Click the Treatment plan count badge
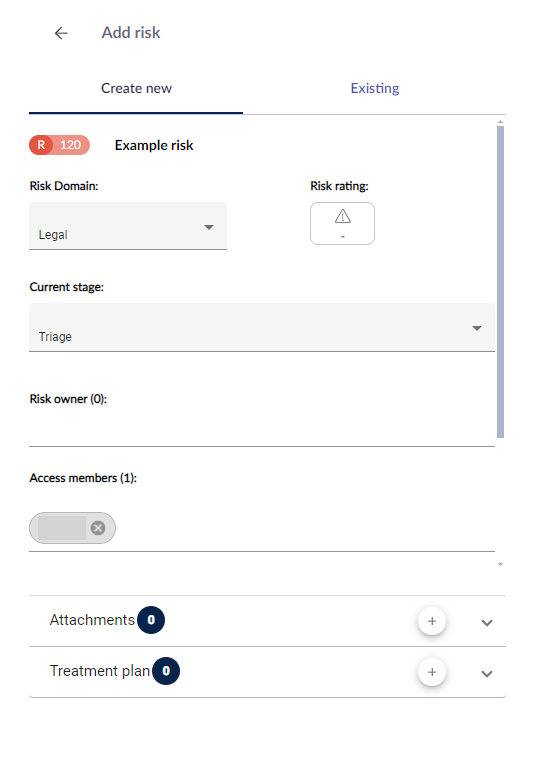The height and width of the screenshot is (765, 535). click(x=166, y=671)
